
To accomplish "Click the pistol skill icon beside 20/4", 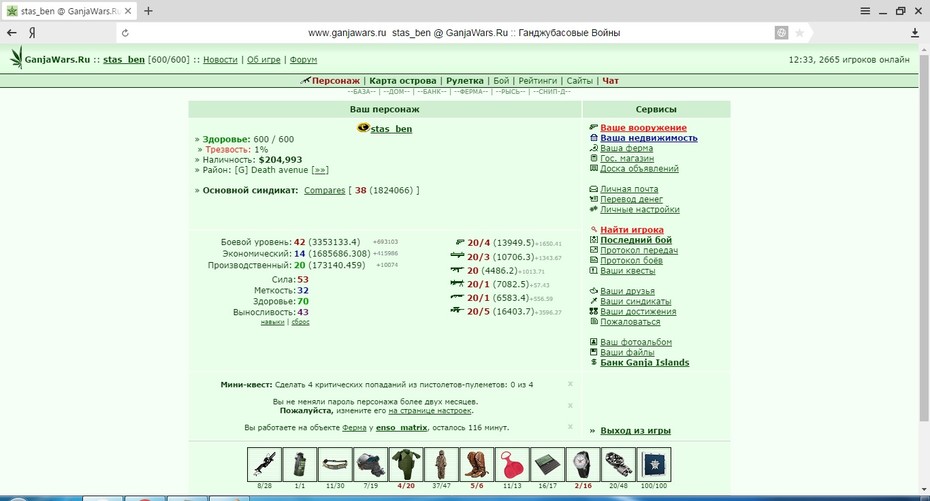I will click(460, 242).
